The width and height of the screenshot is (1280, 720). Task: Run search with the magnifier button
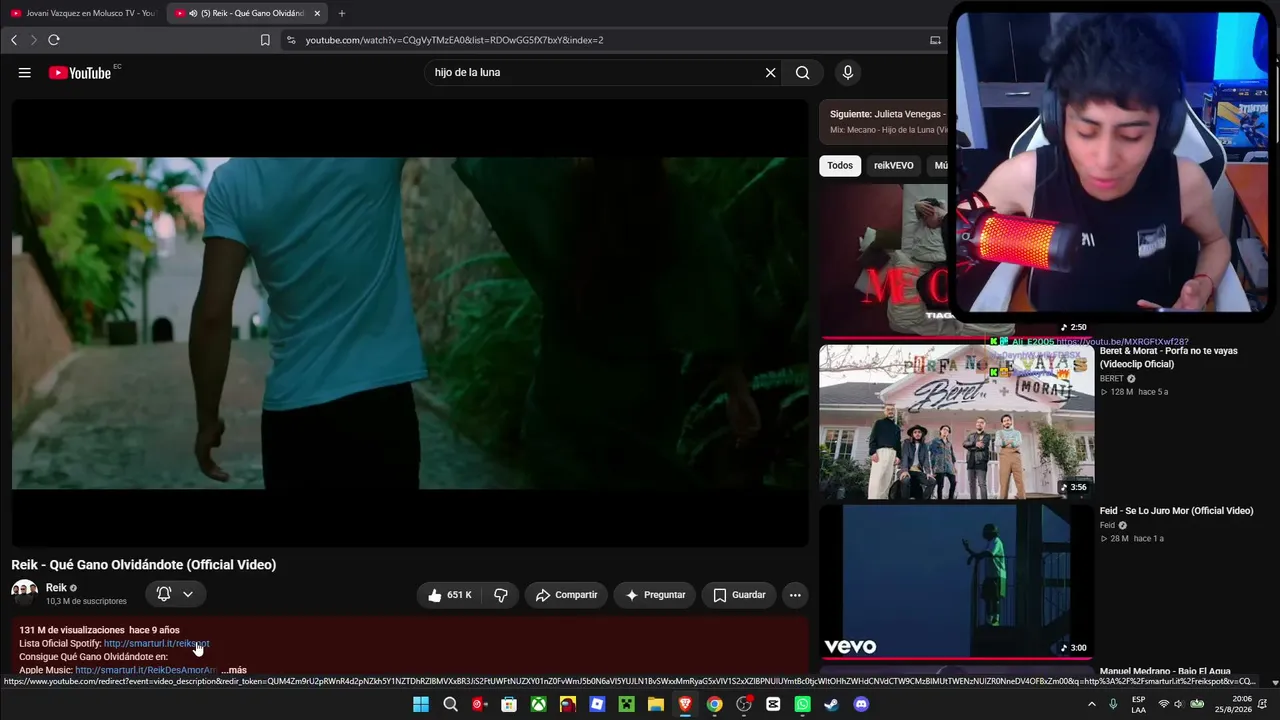click(x=802, y=73)
